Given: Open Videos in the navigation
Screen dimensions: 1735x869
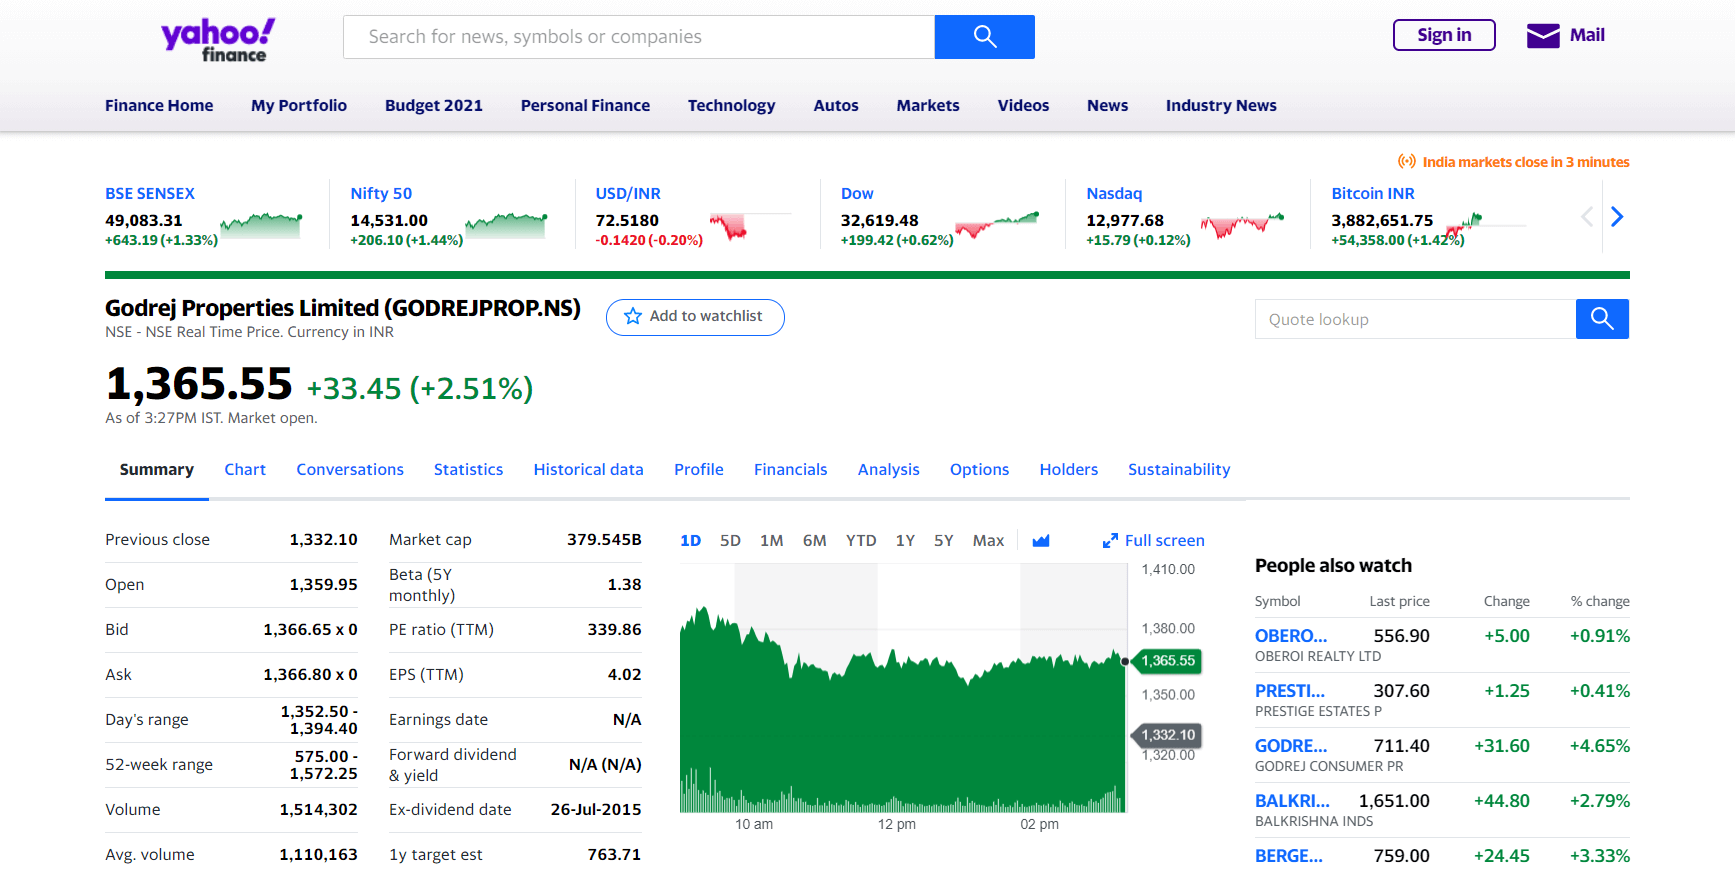Looking at the screenshot, I should [1023, 106].
